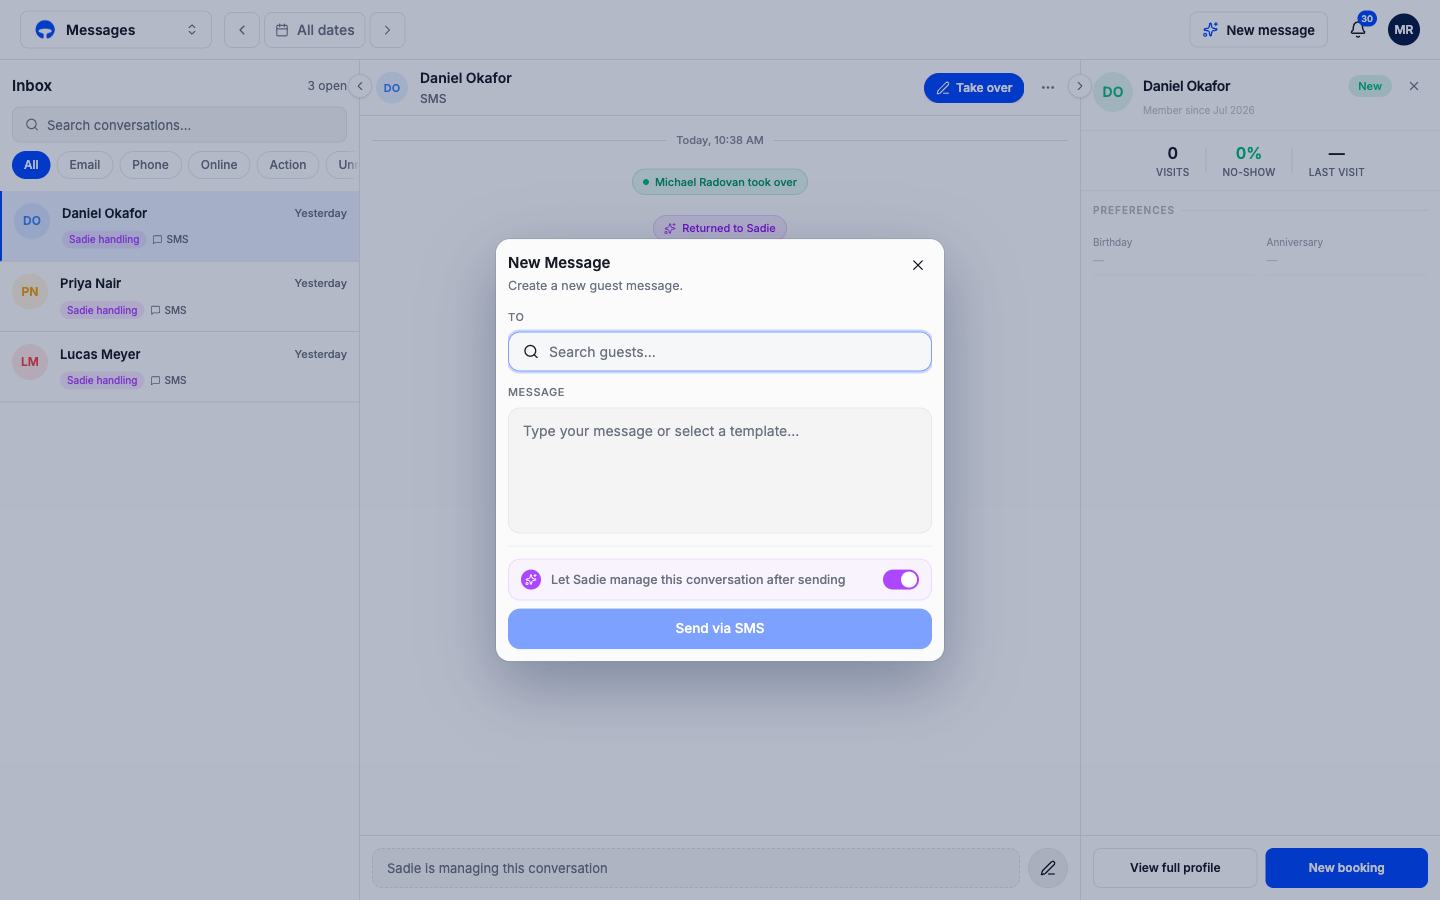The height and width of the screenshot is (900, 1440).
Task: Select the Email filter tab
Action: (85, 165)
